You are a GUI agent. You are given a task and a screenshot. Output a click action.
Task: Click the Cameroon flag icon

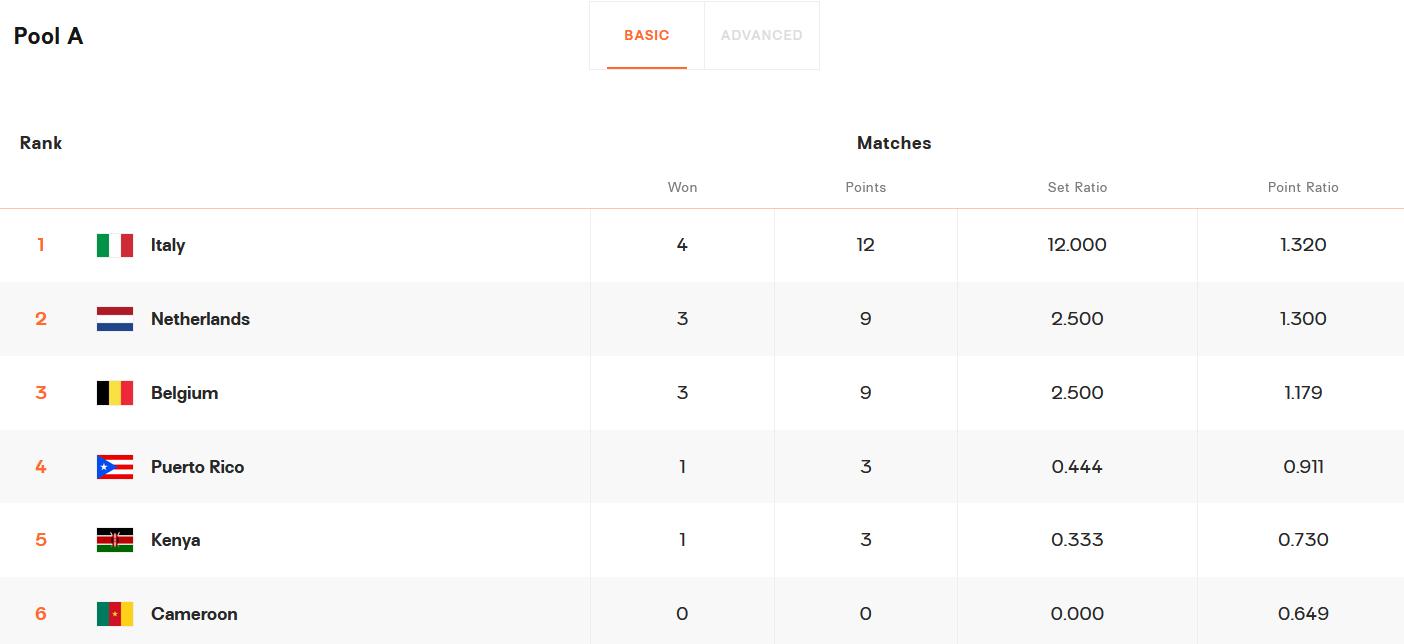115,614
